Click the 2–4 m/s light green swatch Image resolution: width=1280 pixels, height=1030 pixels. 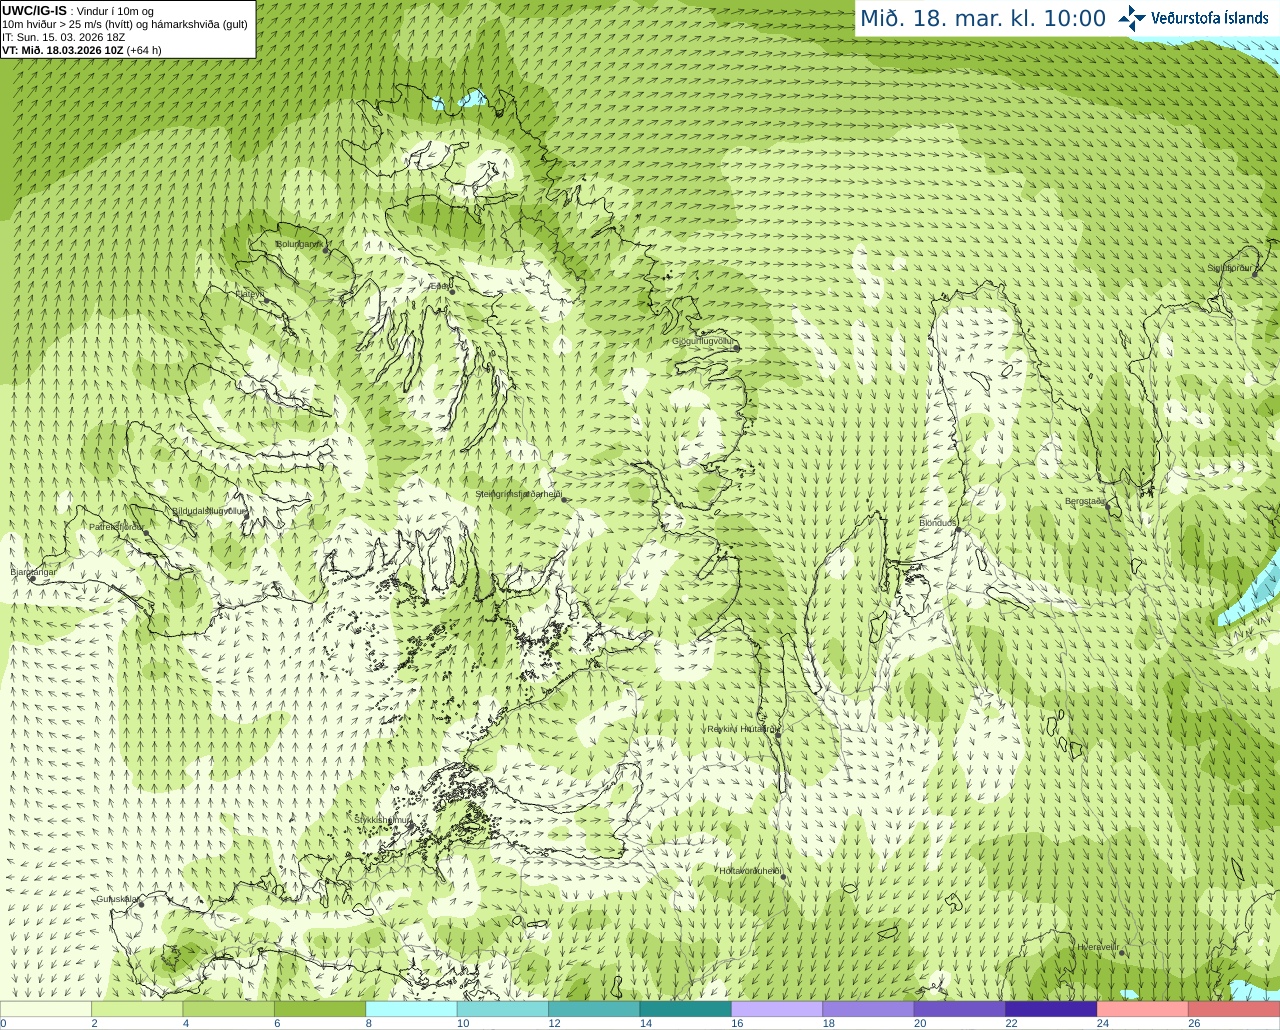tap(137, 1009)
